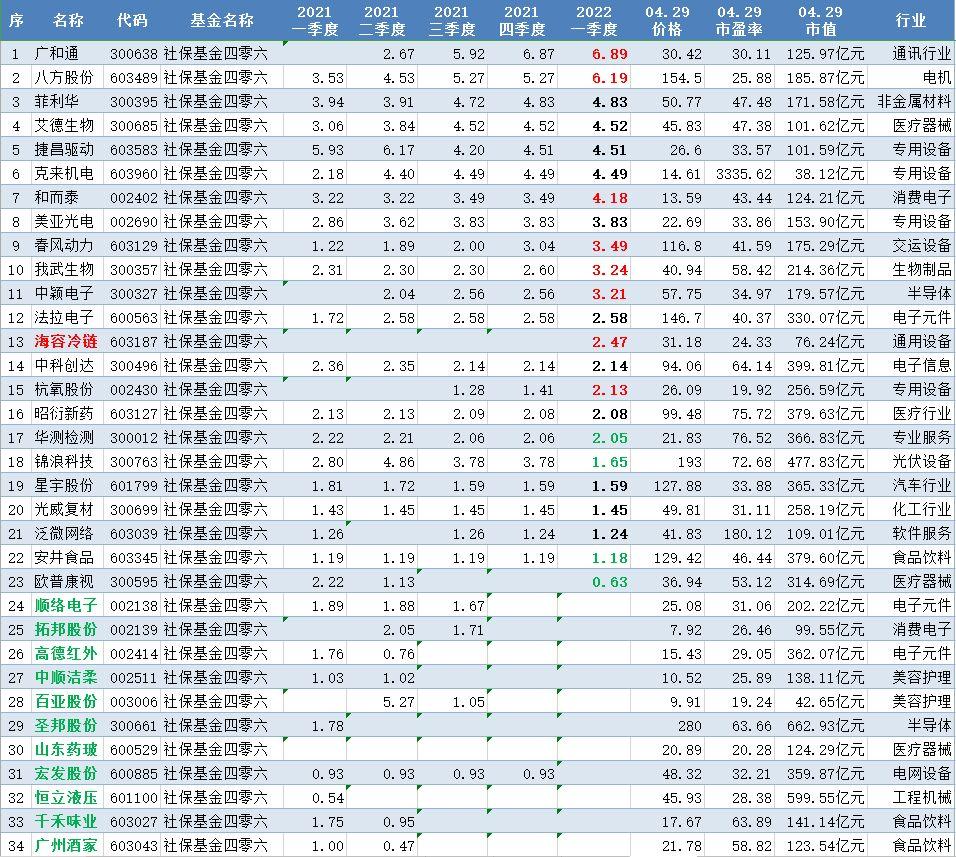Select the cell 光威复材

(64, 510)
